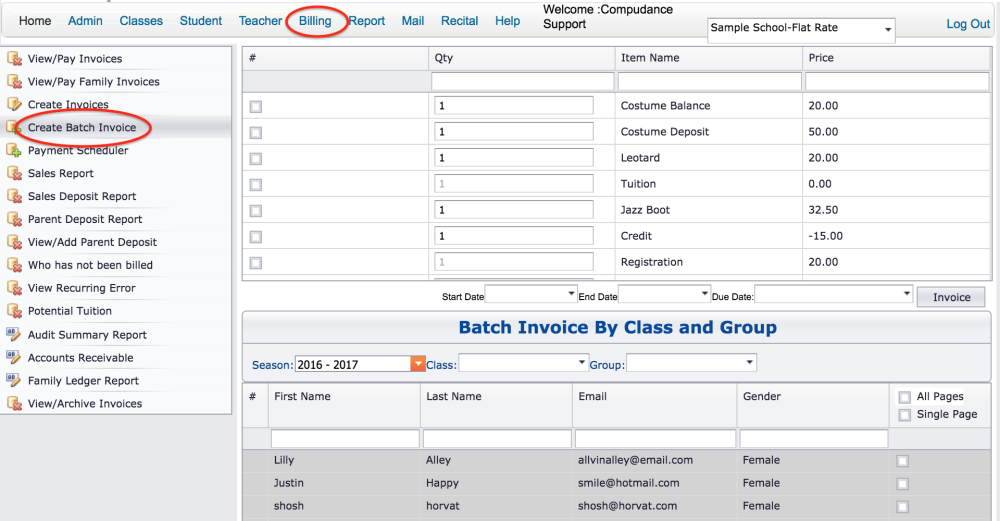Click the View/Add Parent Deposit icon

pos(14,242)
